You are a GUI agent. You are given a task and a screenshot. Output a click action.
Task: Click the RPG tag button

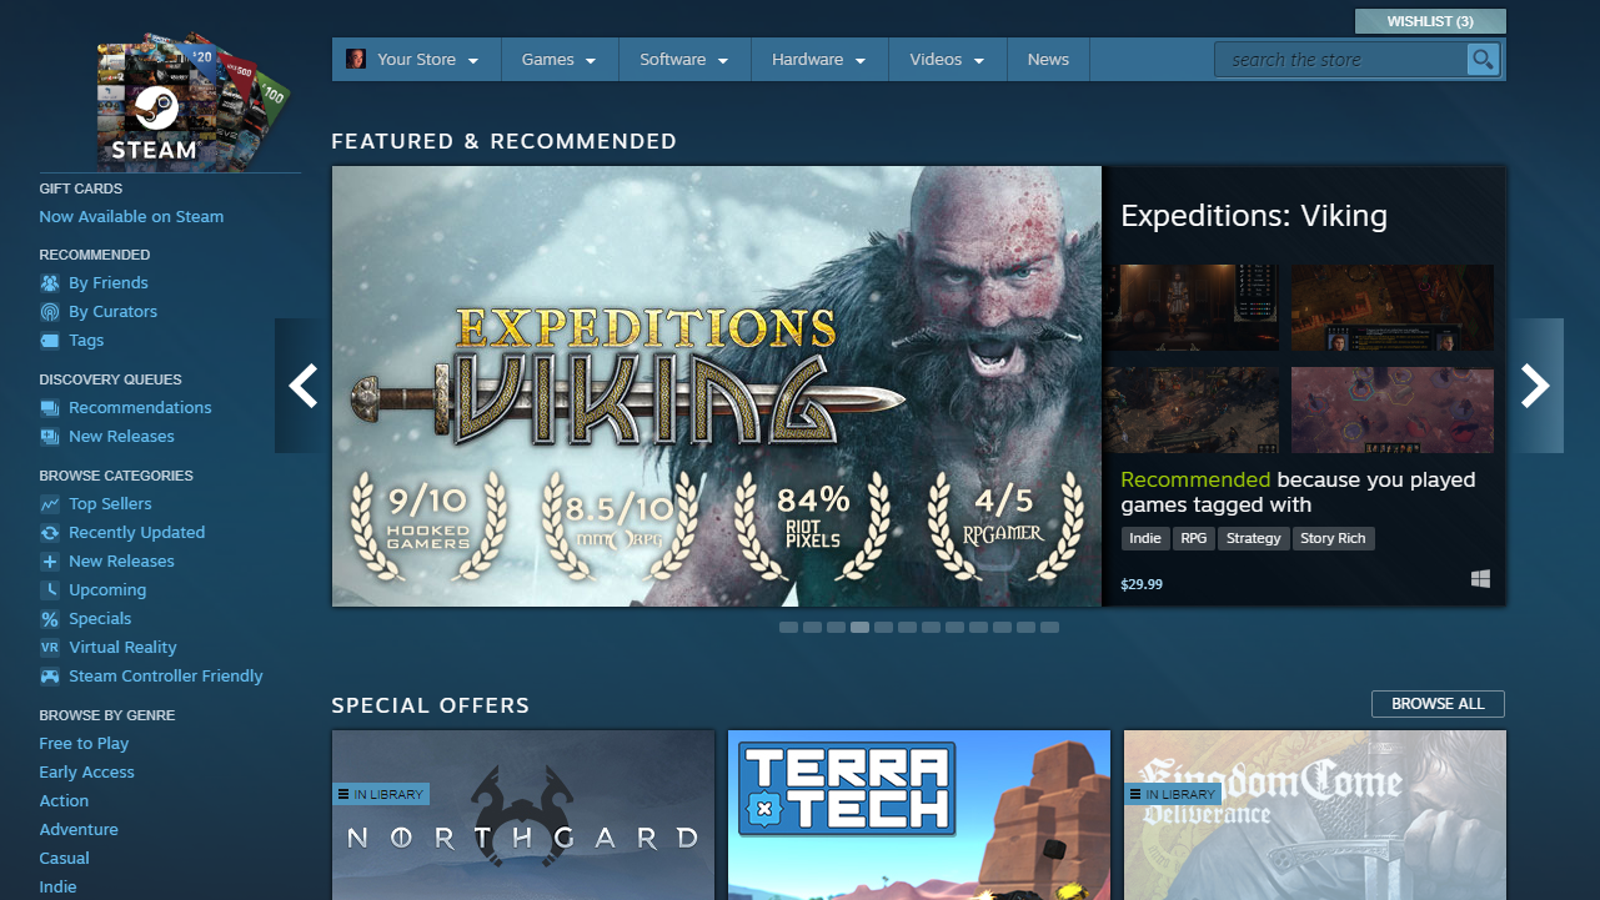pyautogui.click(x=1193, y=539)
